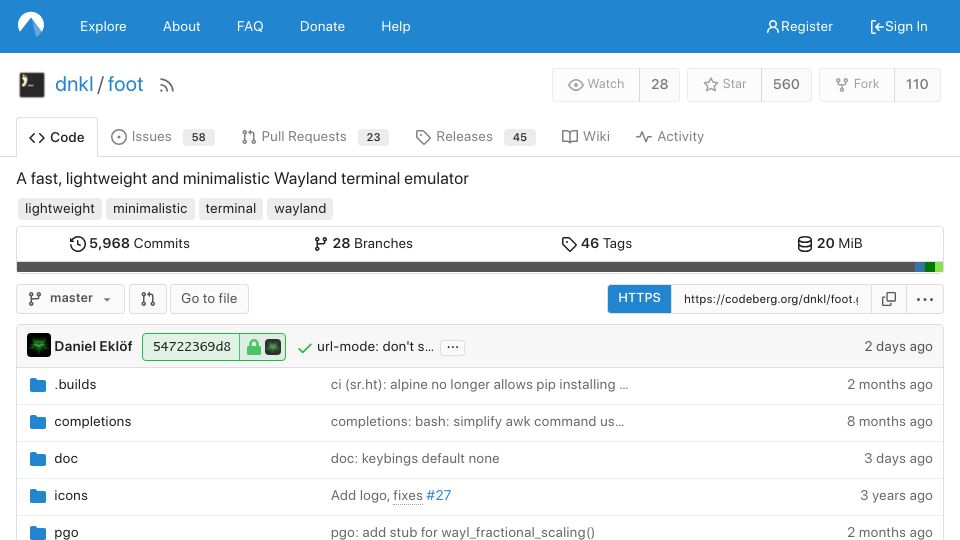Open the dnkl owner profile link

pos(74,84)
